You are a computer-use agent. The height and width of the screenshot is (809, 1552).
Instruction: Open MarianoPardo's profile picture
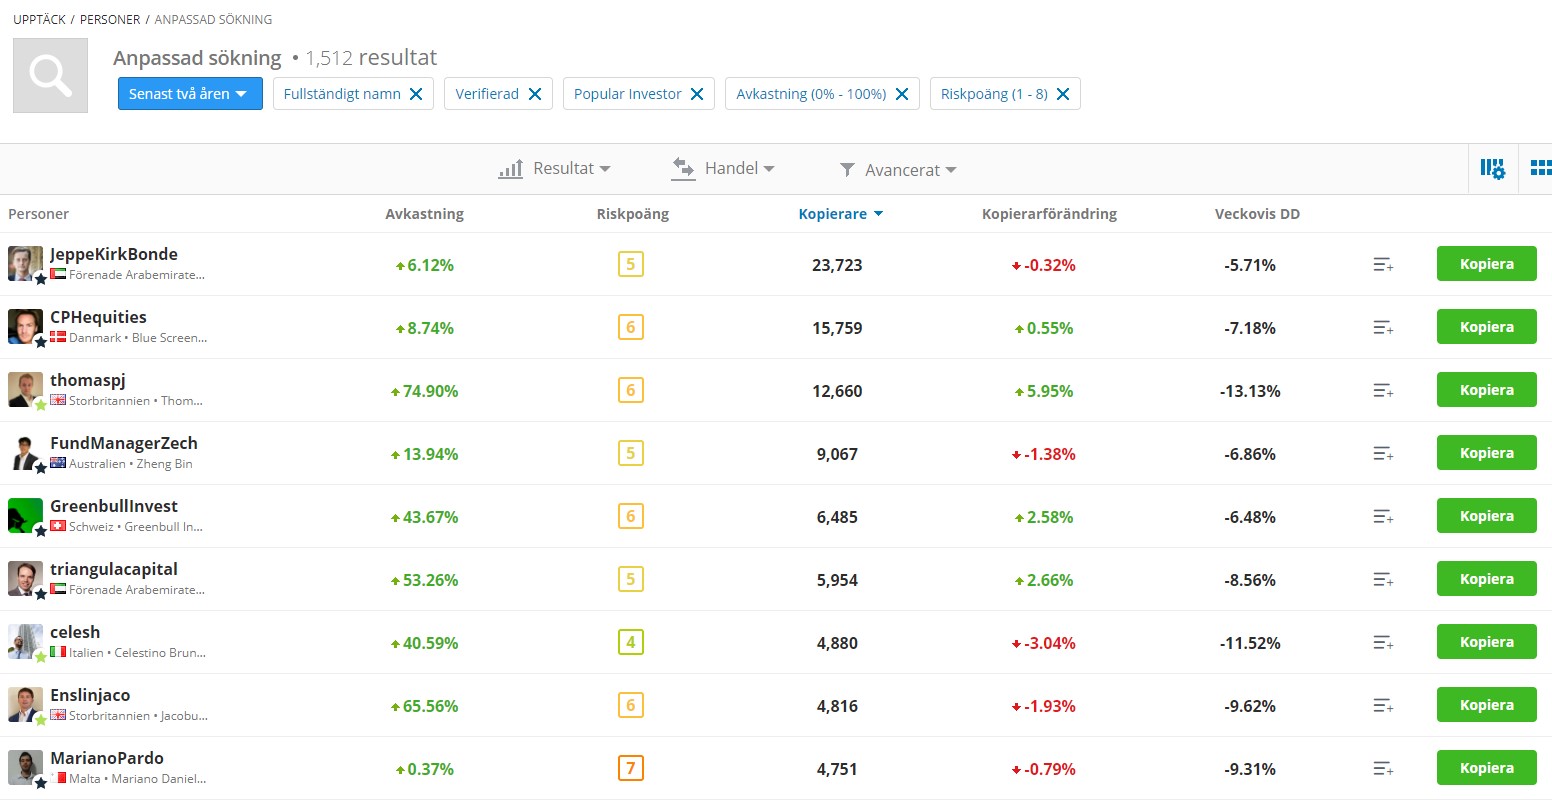(x=25, y=767)
